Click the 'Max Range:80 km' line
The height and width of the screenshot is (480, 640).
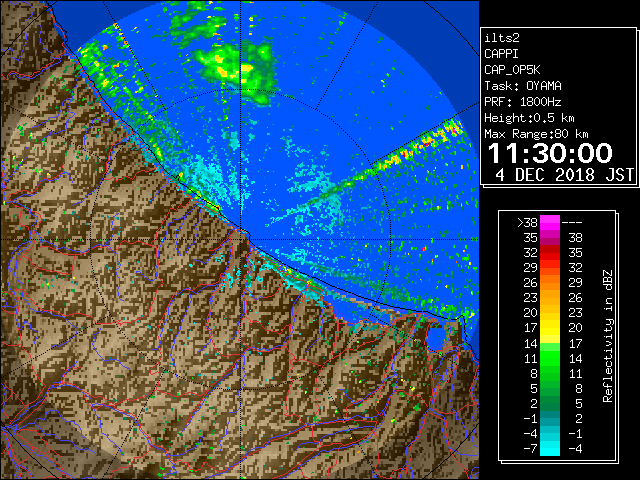coord(536,134)
